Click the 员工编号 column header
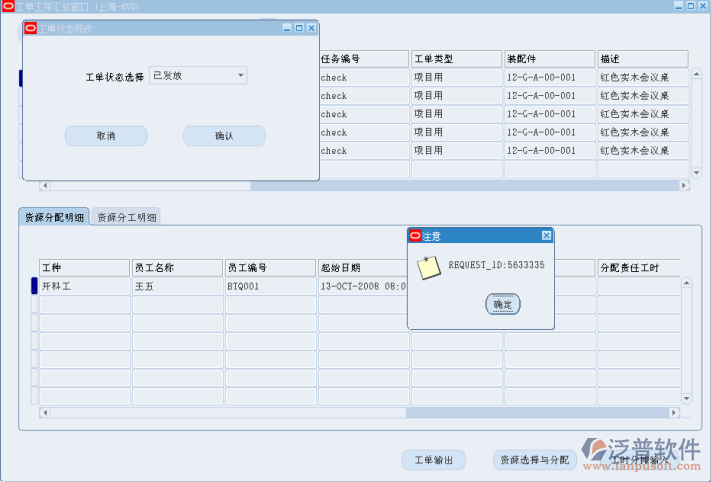This screenshot has height=482, width=711. (x=270, y=268)
